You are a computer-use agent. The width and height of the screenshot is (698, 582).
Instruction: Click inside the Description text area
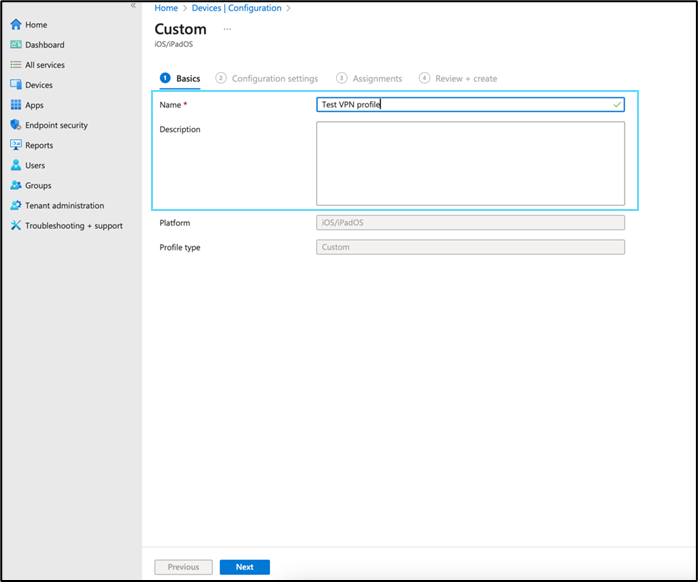(470, 163)
